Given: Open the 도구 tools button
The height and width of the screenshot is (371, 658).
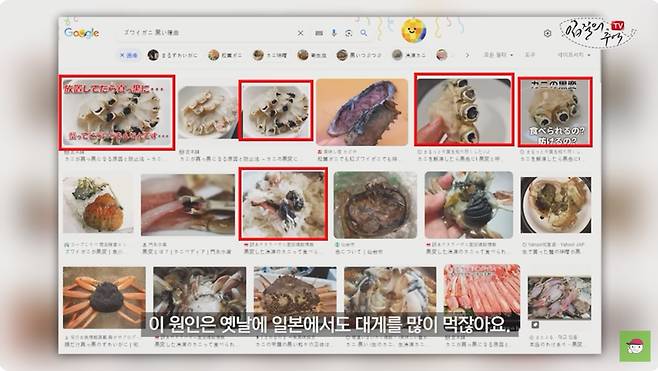Looking at the screenshot, I should [530, 55].
